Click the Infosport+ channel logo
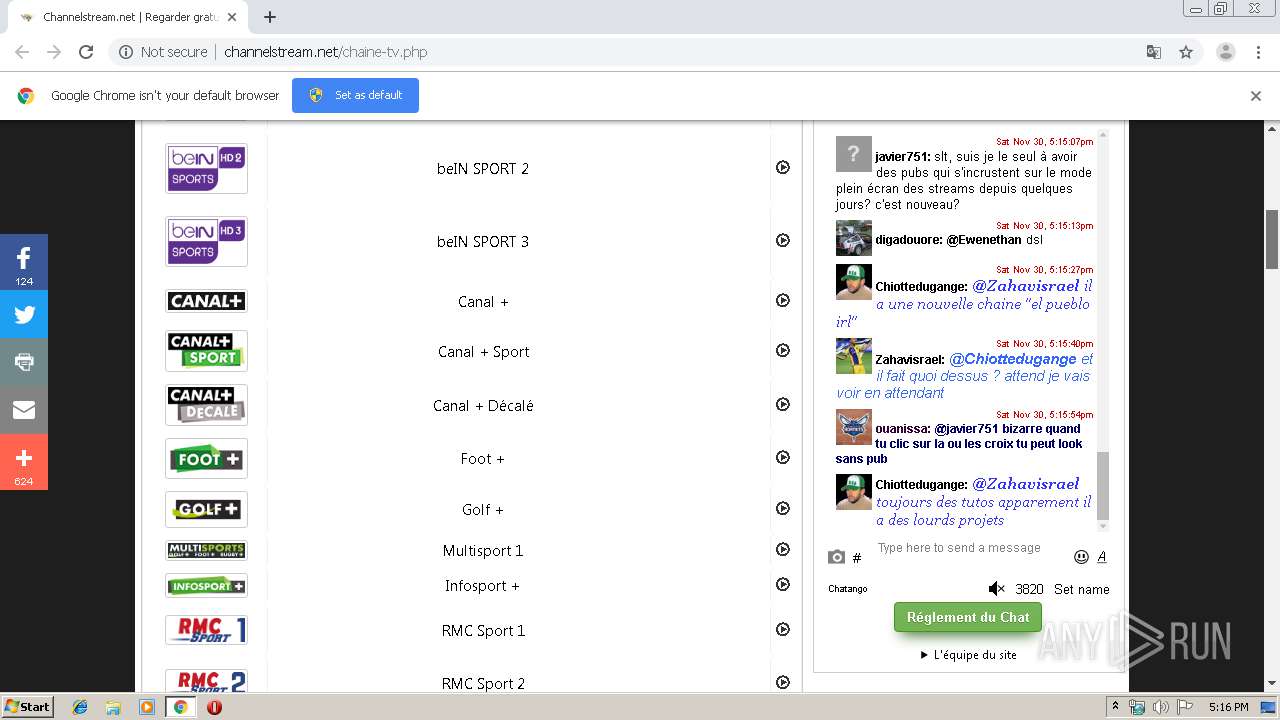1280x720 pixels. coord(206,586)
